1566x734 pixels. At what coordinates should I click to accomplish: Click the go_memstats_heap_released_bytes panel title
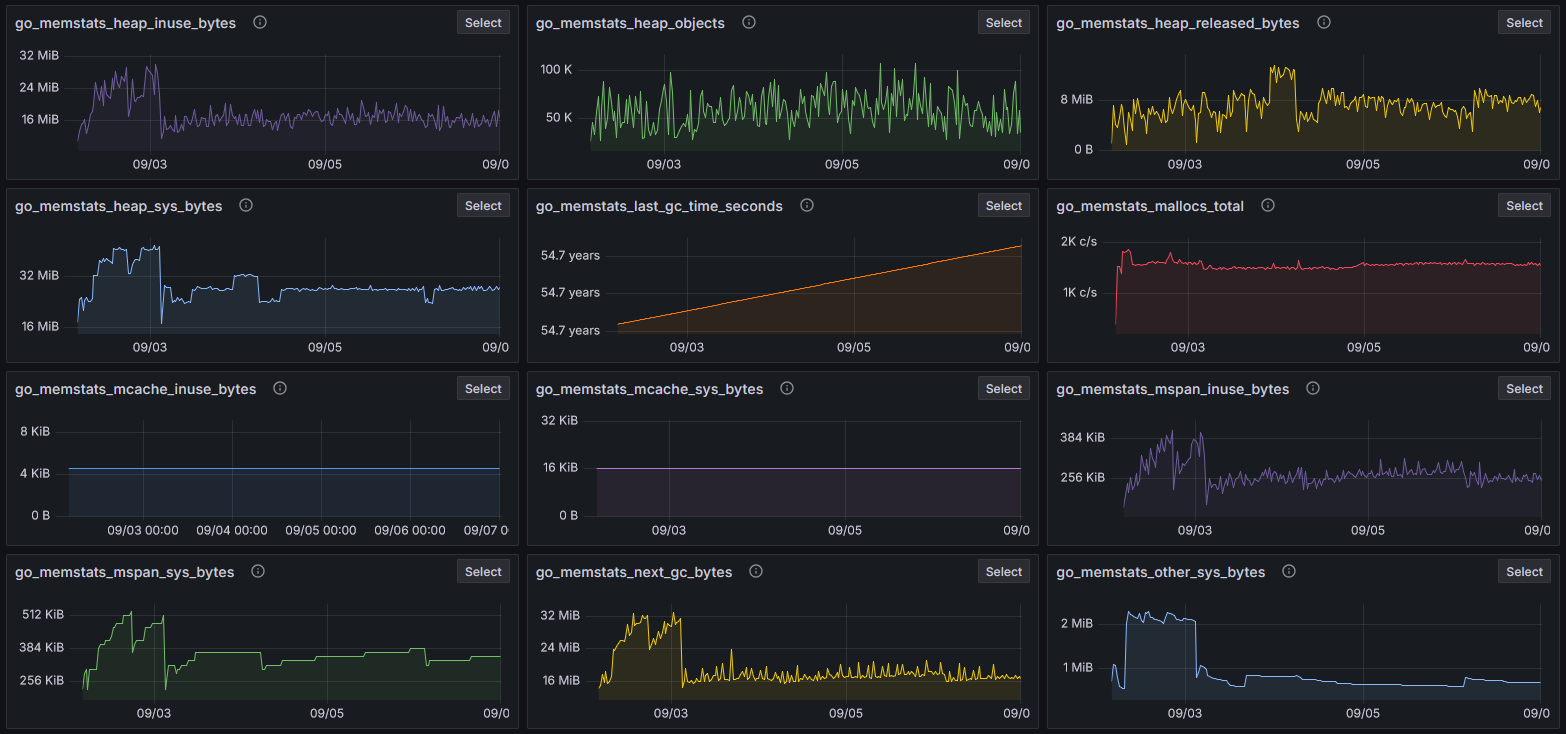coord(1178,23)
